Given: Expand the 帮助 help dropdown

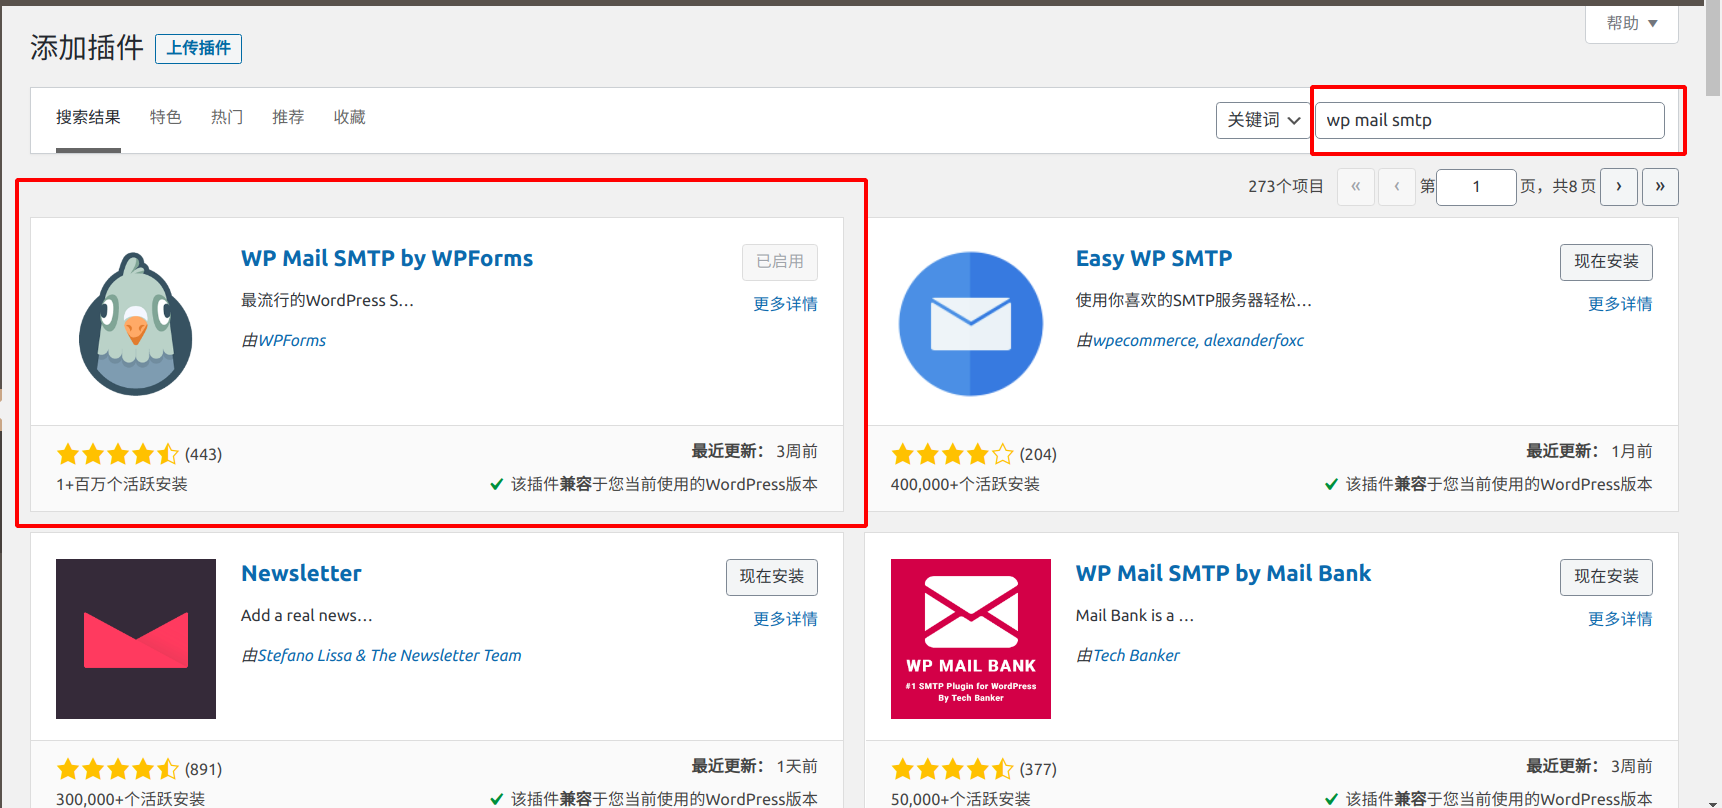Looking at the screenshot, I should pyautogui.click(x=1632, y=23).
